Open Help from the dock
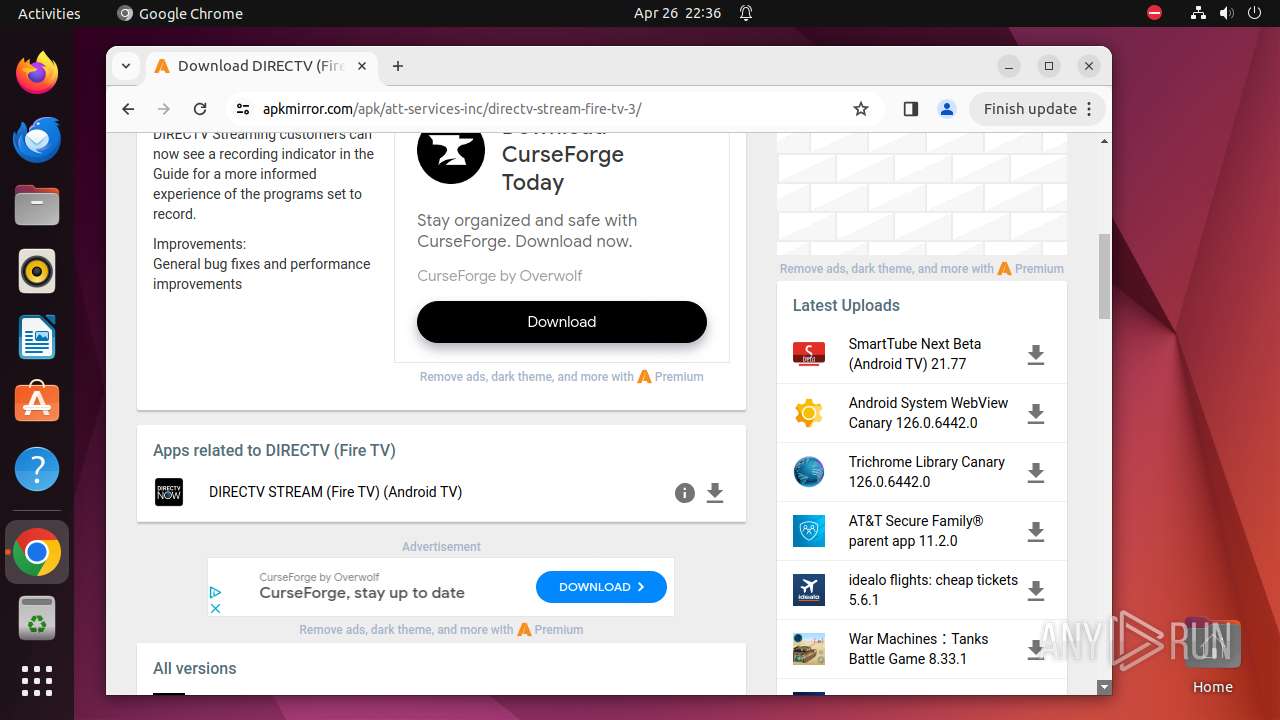 click(37, 469)
